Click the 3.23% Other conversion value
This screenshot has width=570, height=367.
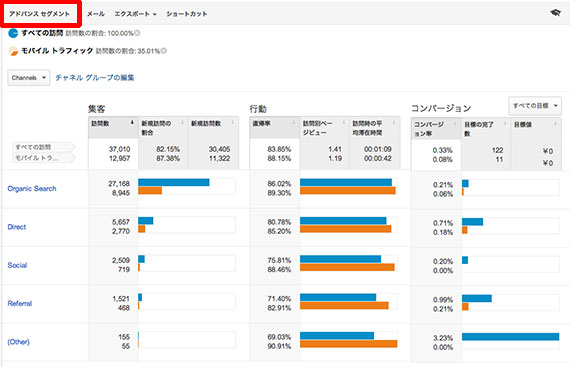[x=443, y=338]
